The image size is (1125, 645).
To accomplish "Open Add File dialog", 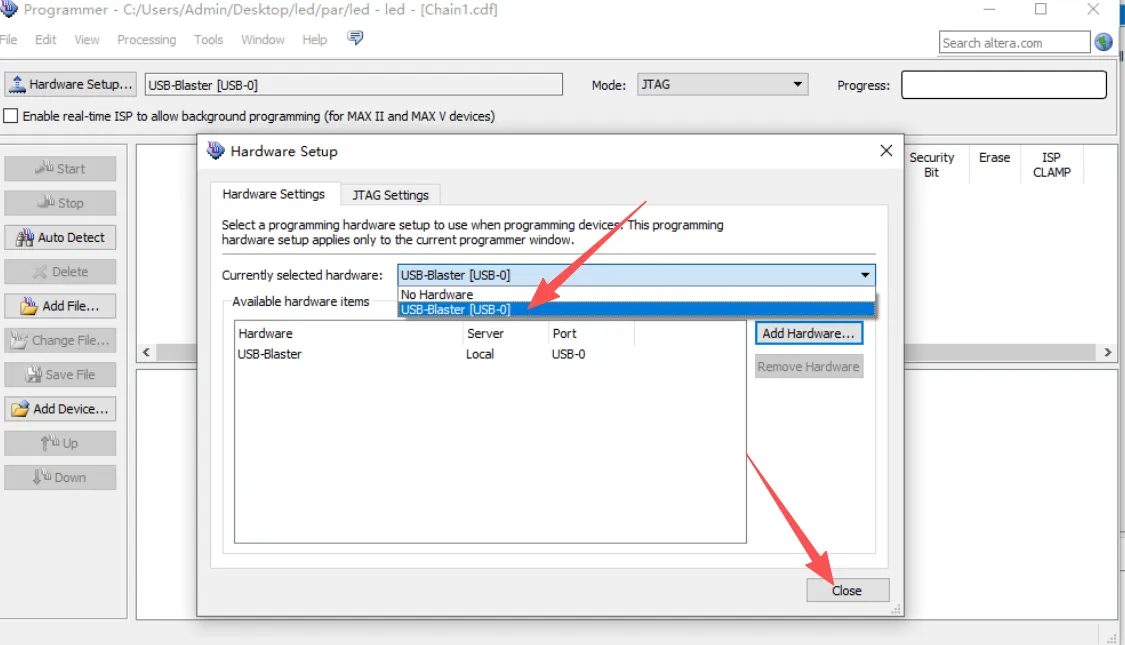I will click(60, 306).
